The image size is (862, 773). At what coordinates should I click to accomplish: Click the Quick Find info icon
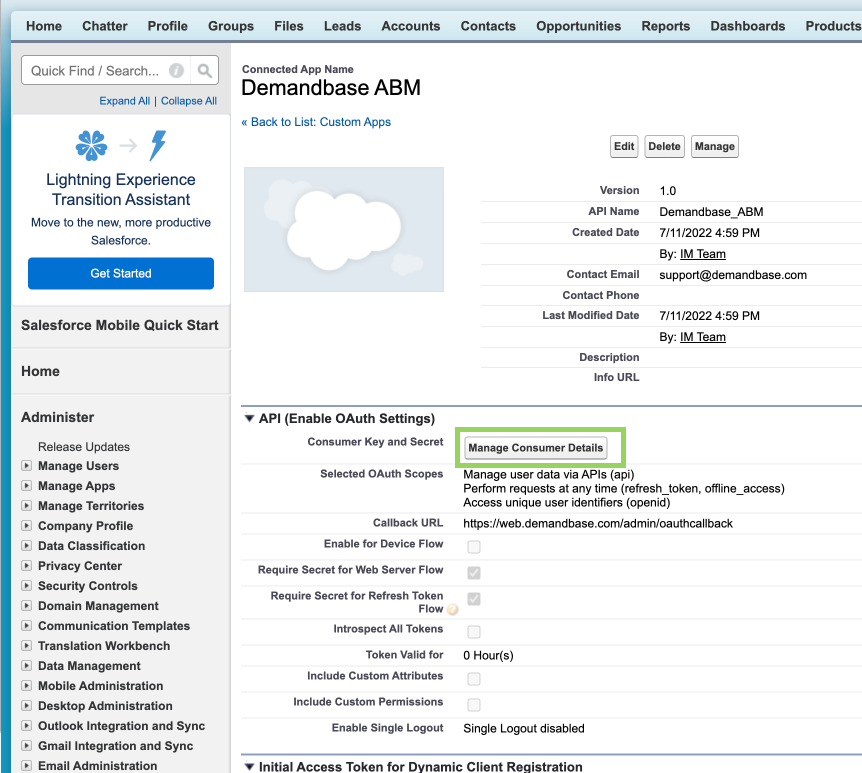coord(177,71)
